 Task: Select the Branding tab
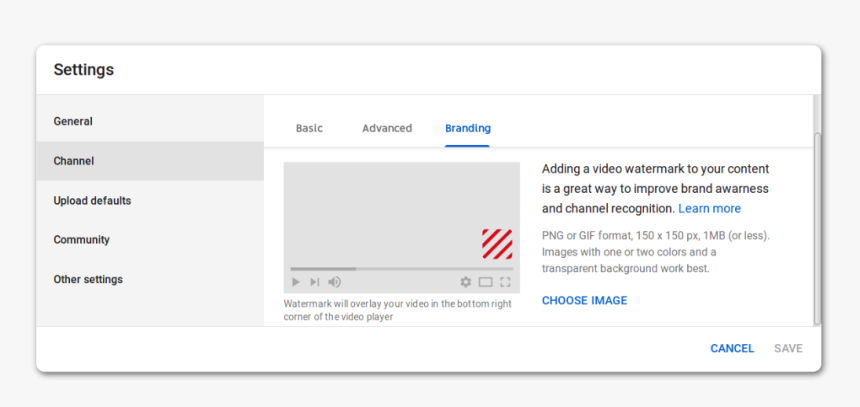coord(468,128)
